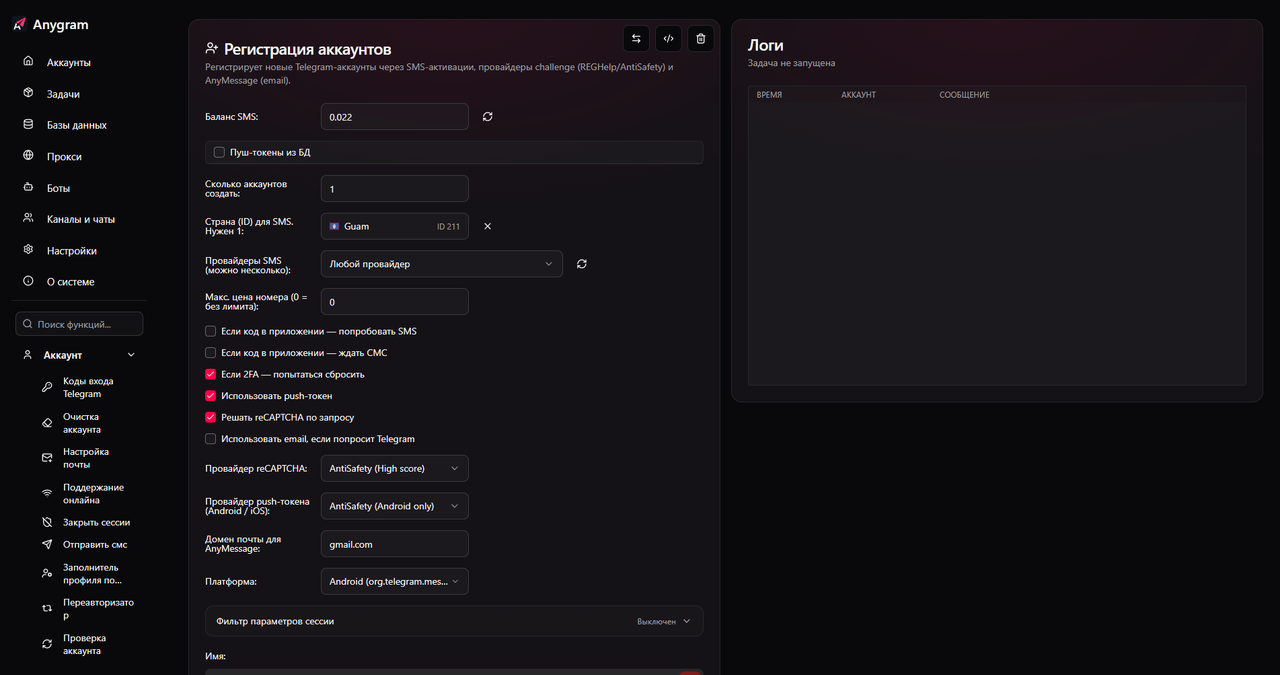The width and height of the screenshot is (1280, 675).
Task: Click the trash delete toolbar button
Action: [x=700, y=39]
